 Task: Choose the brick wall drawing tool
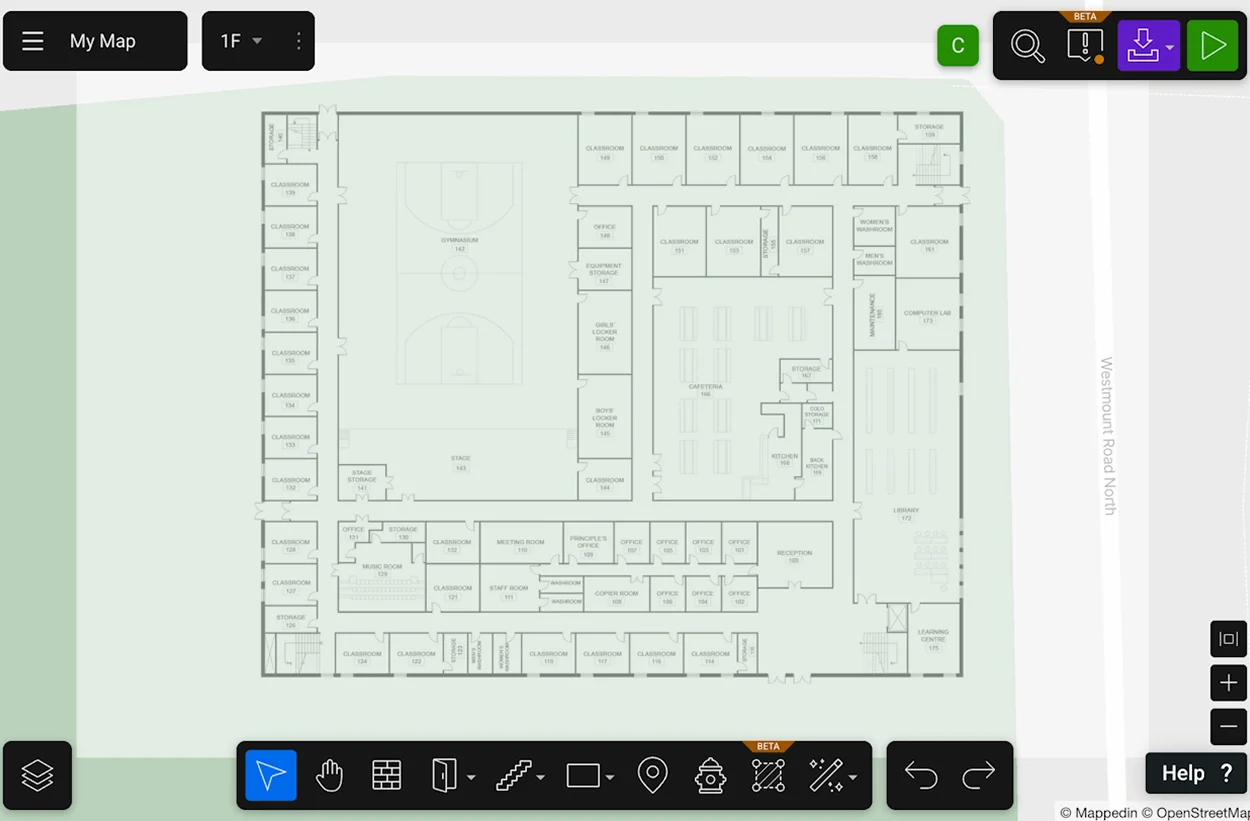pos(387,776)
